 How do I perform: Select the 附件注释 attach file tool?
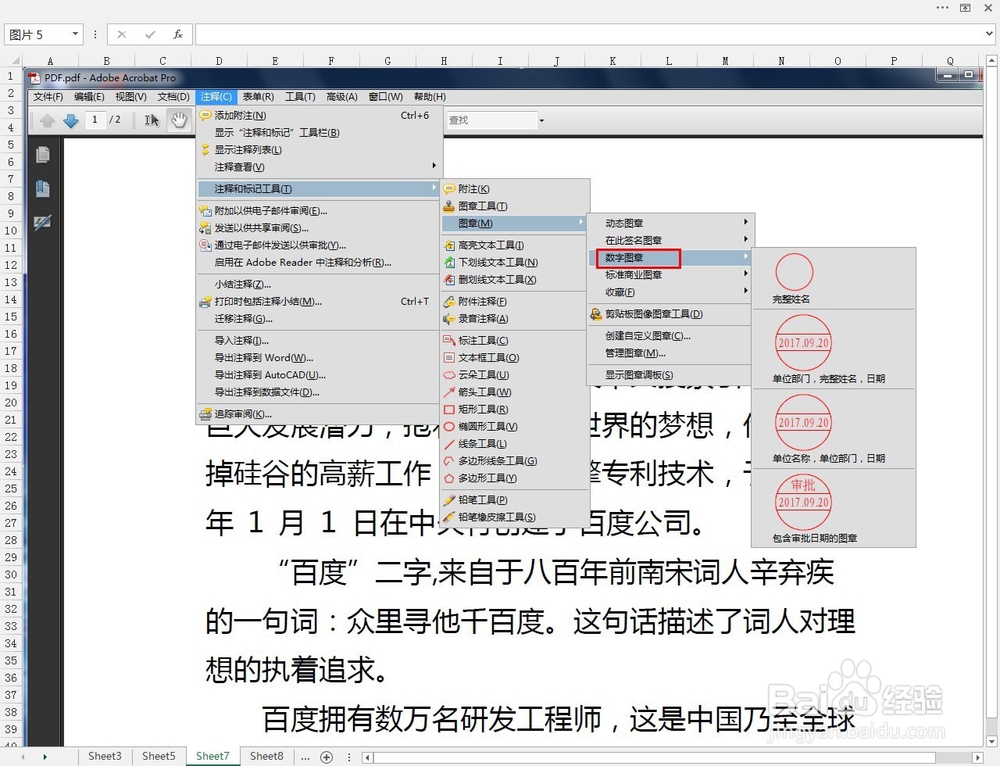pyautogui.click(x=514, y=301)
